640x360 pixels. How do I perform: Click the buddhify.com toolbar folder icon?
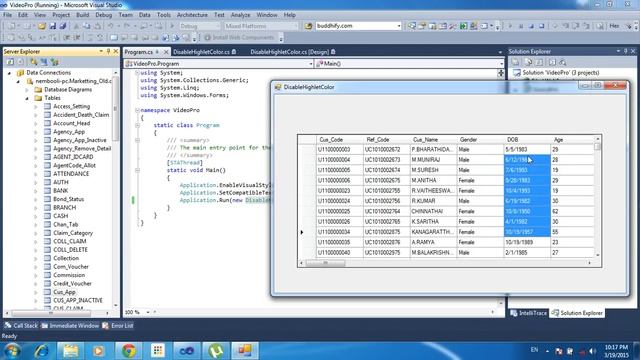click(x=308, y=26)
